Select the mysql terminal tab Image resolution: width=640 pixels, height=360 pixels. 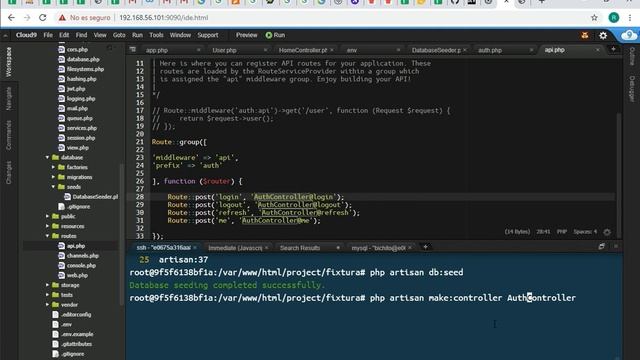[x=378, y=248]
